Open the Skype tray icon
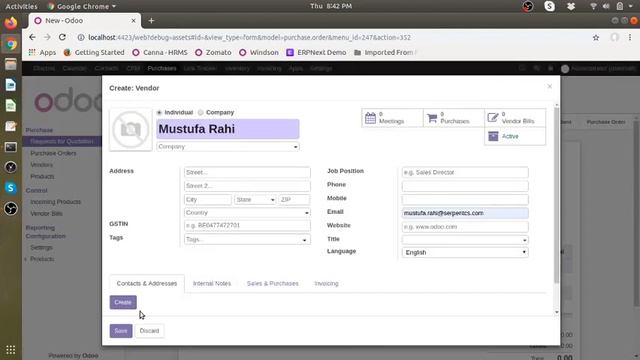Viewport: 640px width, 360px height. click(549, 6)
